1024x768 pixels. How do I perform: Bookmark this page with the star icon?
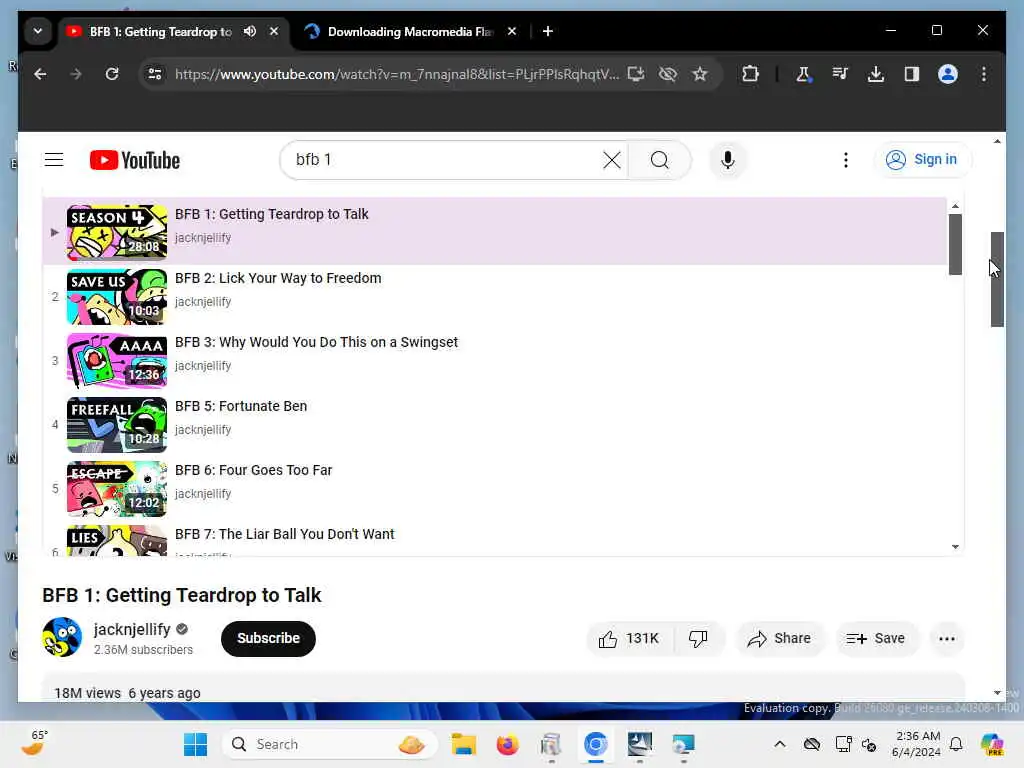click(700, 74)
